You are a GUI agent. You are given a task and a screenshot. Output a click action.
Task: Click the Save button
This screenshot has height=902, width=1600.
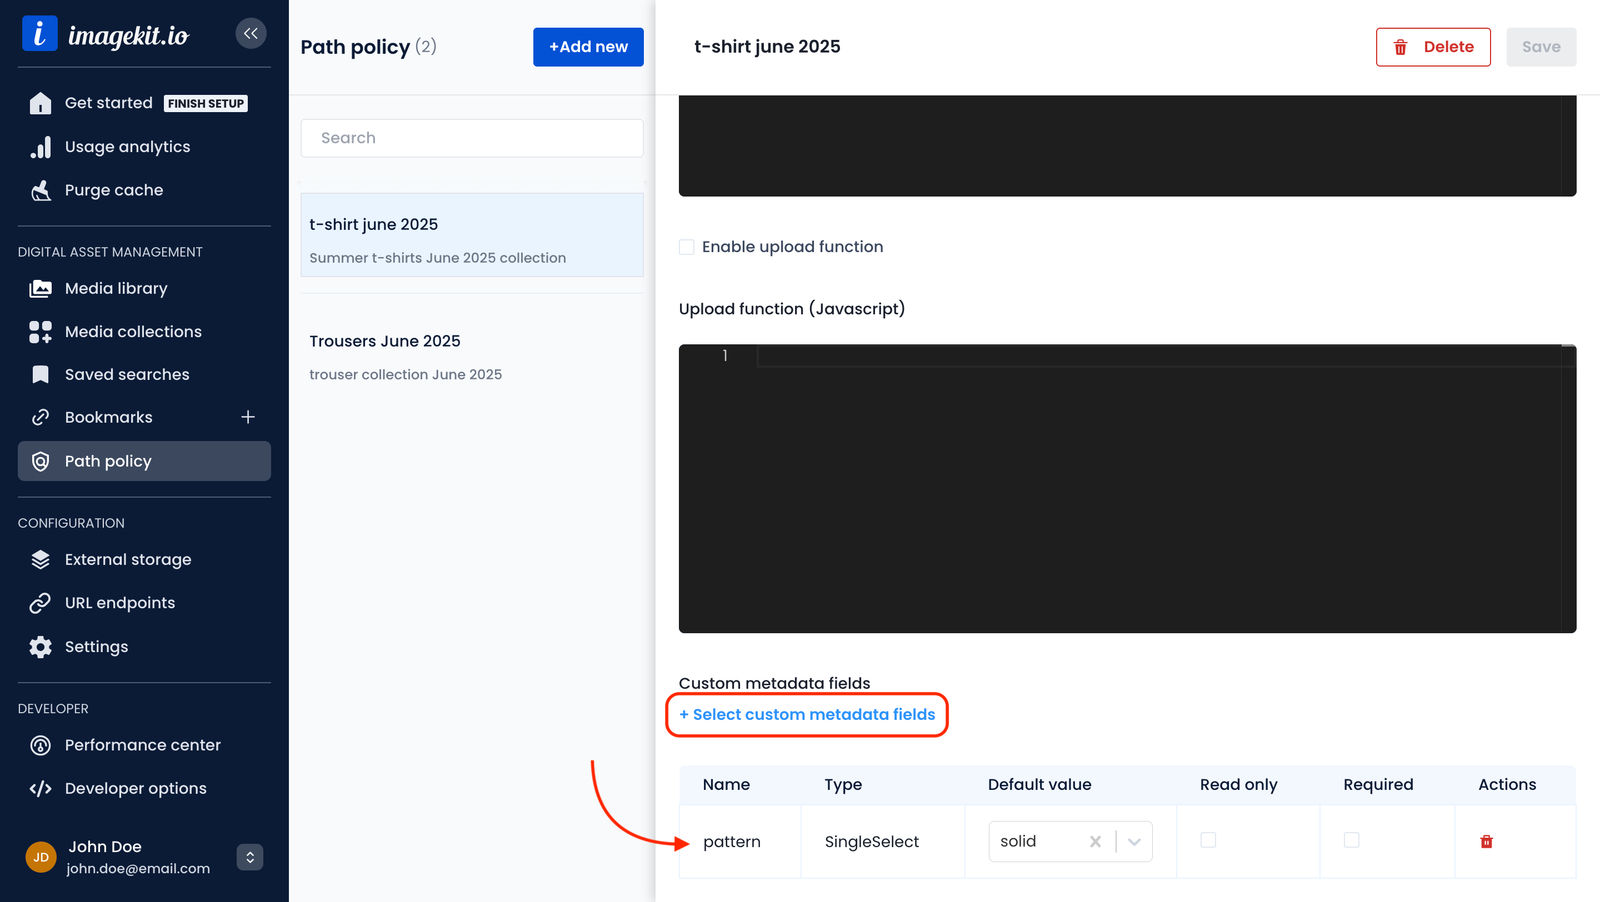1541,47
